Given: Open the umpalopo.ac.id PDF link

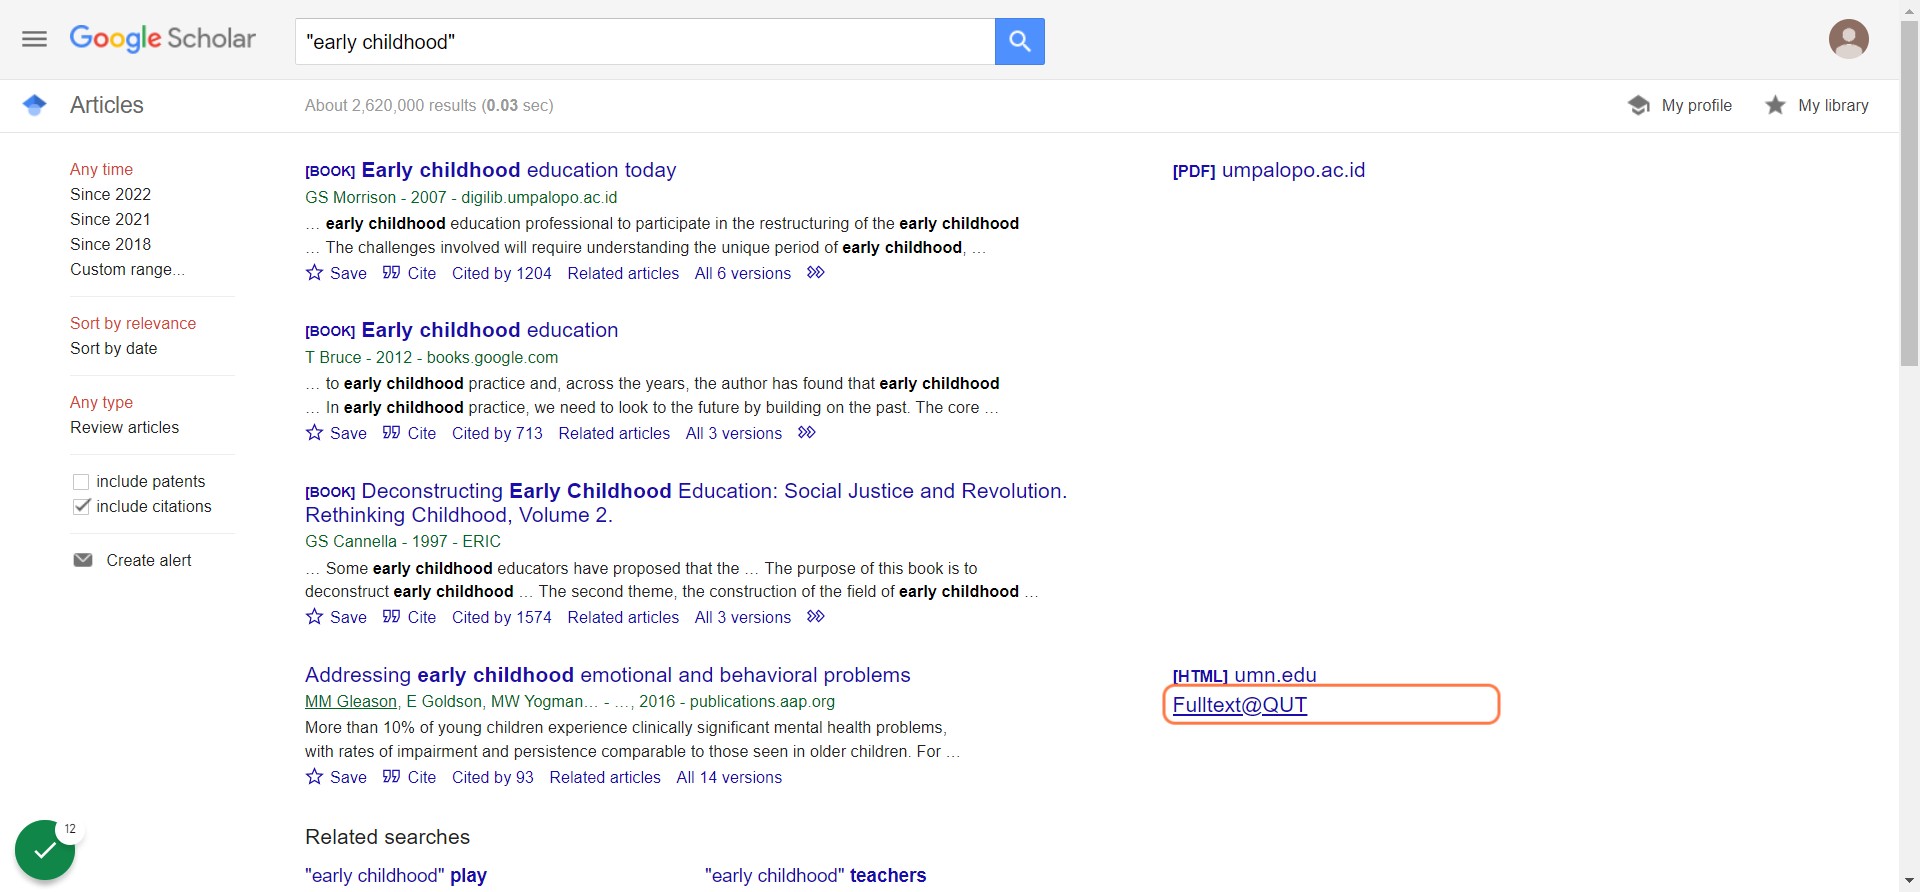Looking at the screenshot, I should click(1269, 170).
